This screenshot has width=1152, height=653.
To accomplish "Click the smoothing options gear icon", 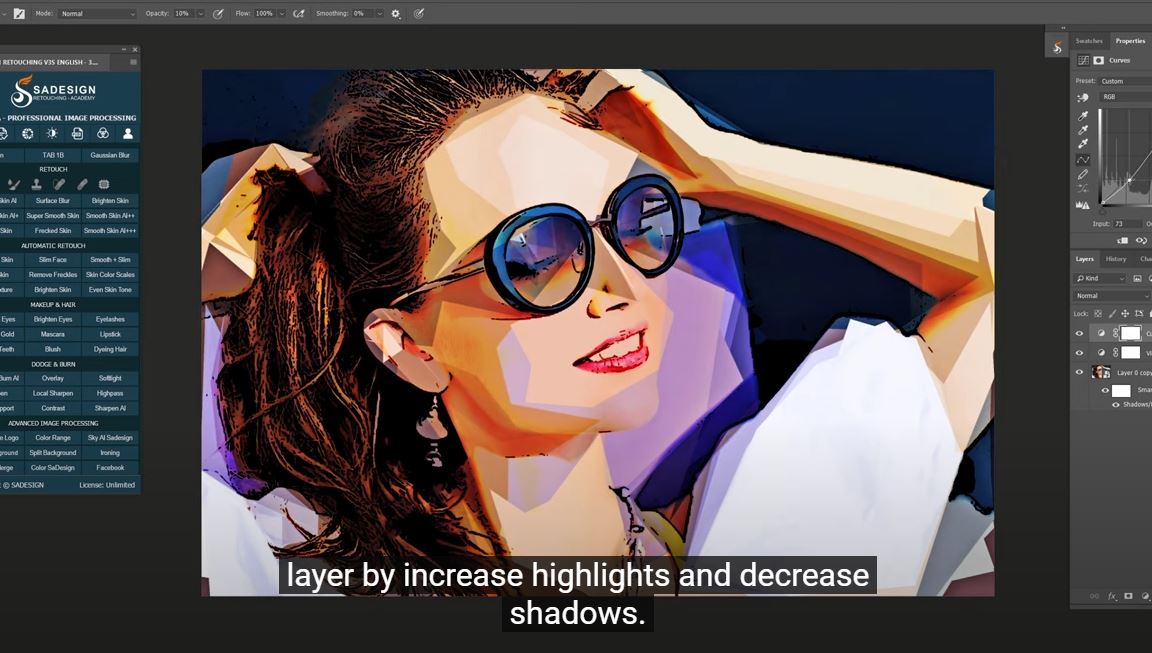I will [x=396, y=14].
